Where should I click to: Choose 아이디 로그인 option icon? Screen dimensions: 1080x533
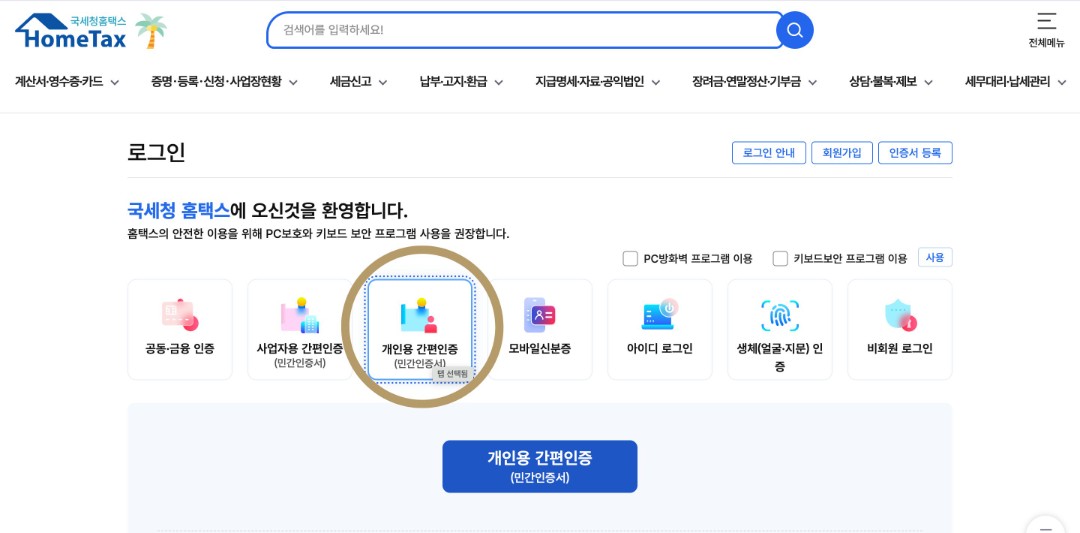(x=660, y=315)
